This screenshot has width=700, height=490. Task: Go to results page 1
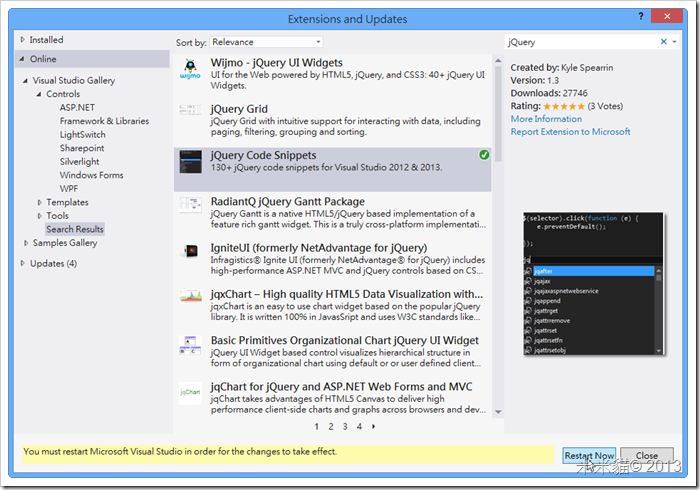tap(317, 427)
